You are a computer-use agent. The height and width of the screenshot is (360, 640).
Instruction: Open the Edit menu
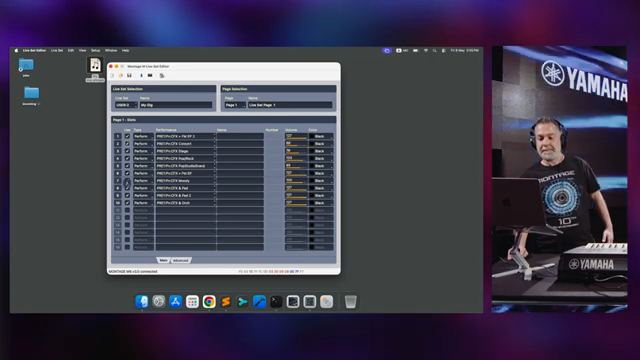pyautogui.click(x=71, y=51)
